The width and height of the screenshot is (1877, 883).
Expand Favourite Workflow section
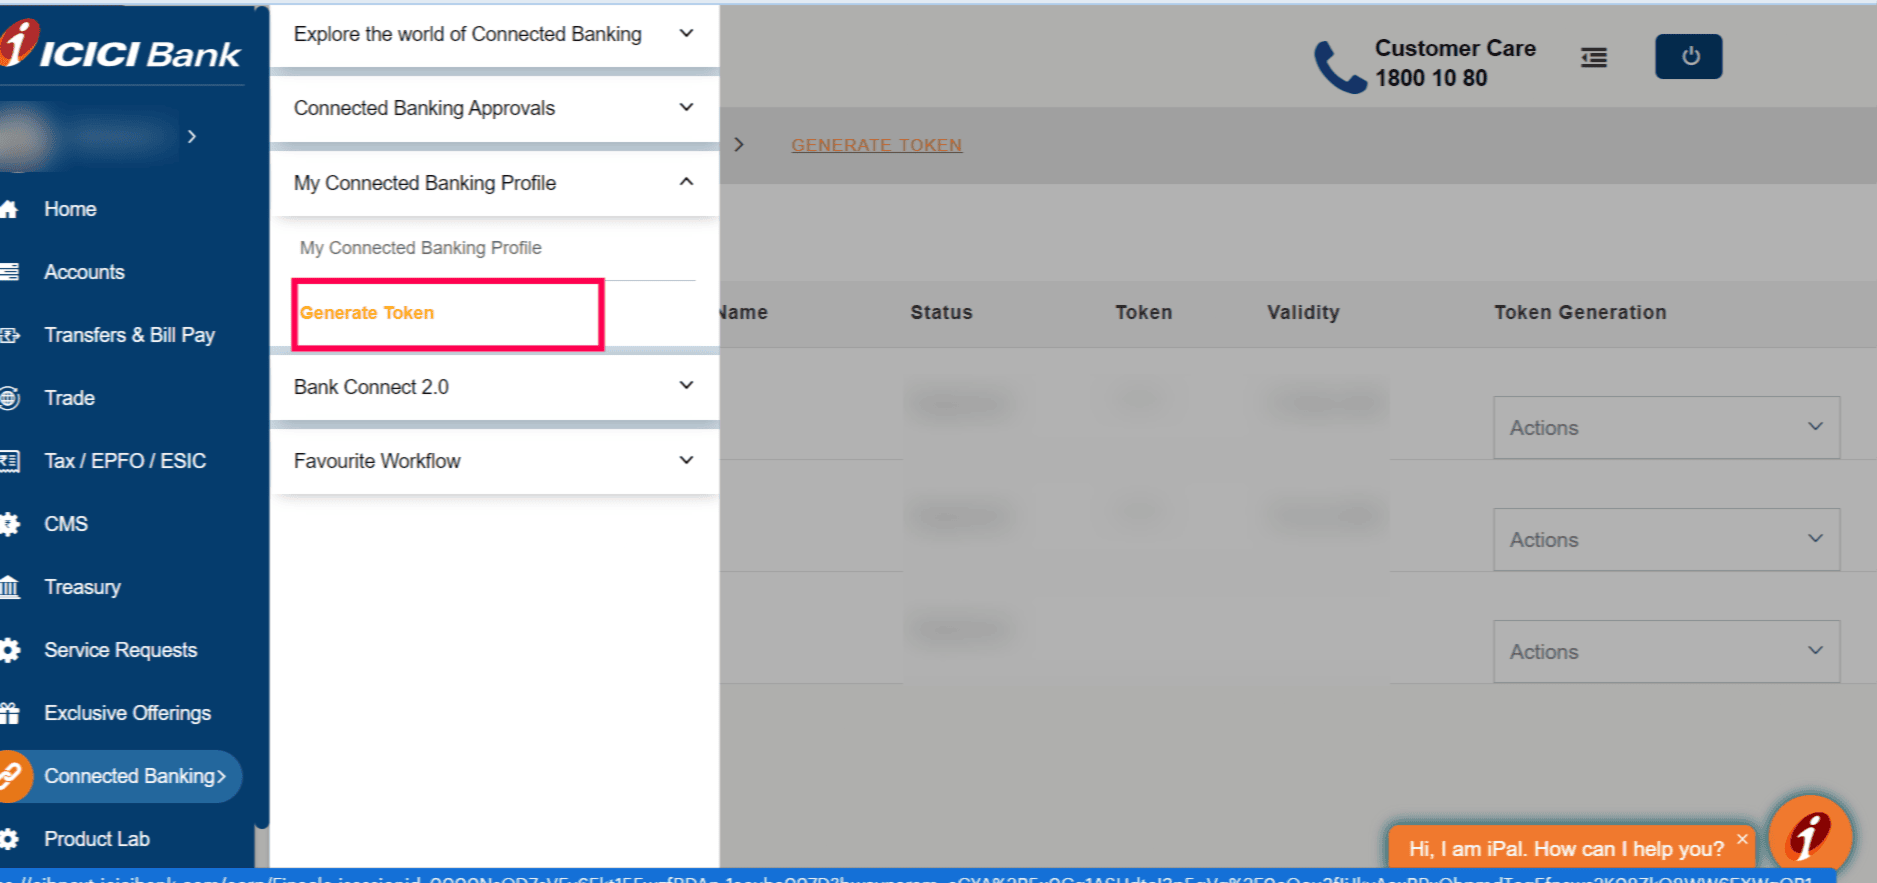point(494,461)
